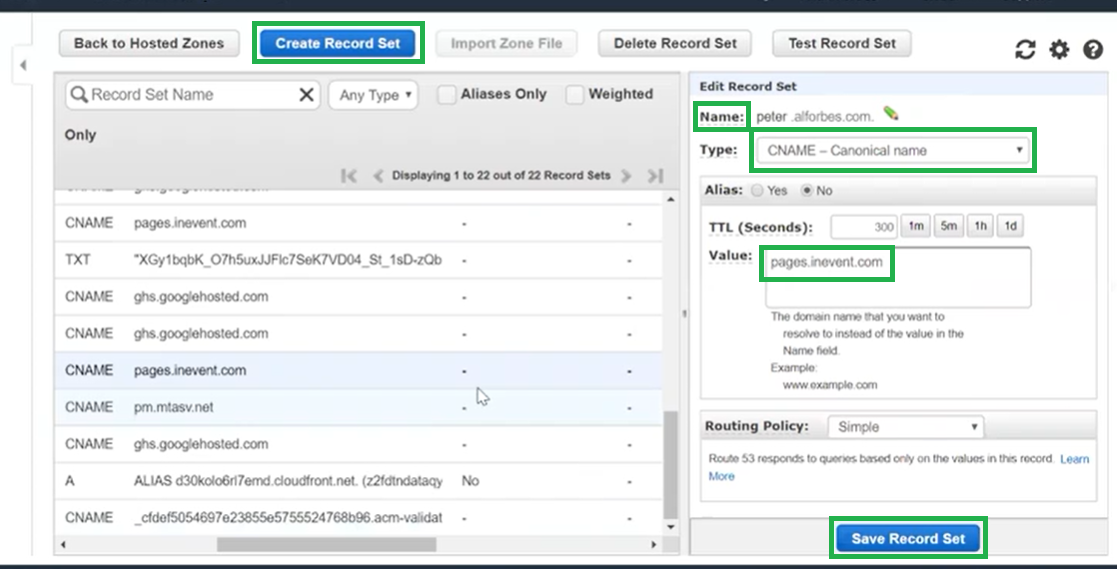Image resolution: width=1117 pixels, height=569 pixels.
Task: Set TTL to 1m
Action: (915, 226)
